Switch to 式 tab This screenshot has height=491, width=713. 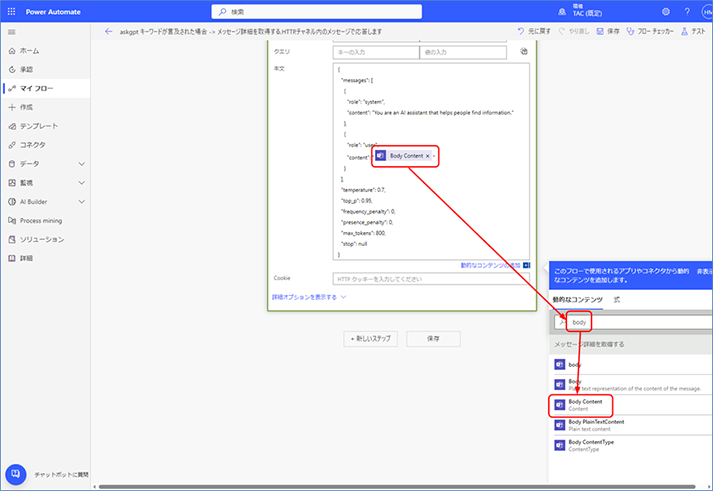pyautogui.click(x=617, y=300)
